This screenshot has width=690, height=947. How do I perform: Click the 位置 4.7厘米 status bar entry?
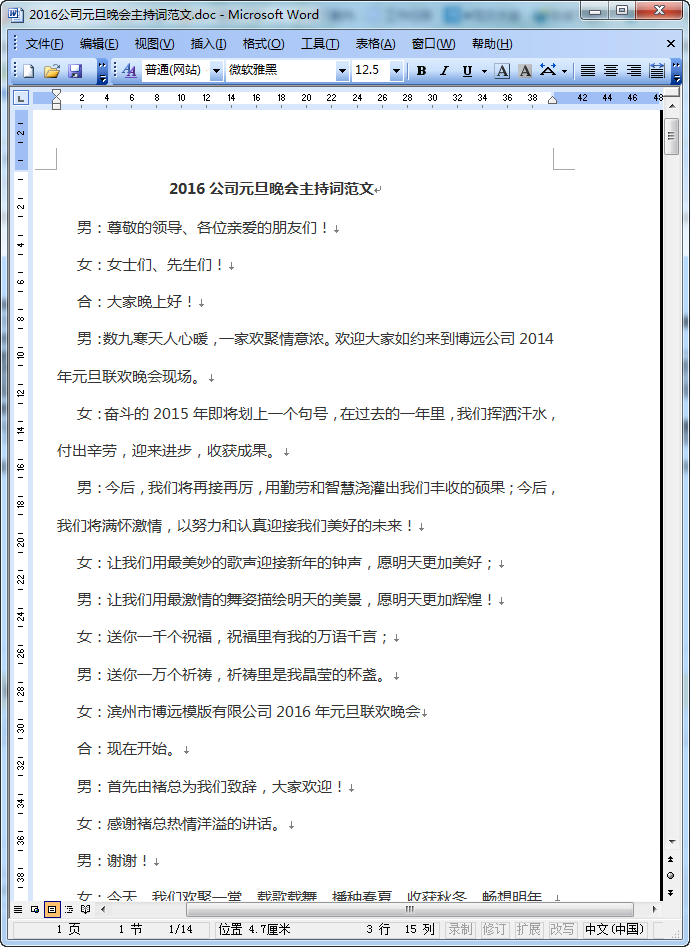coord(254,929)
